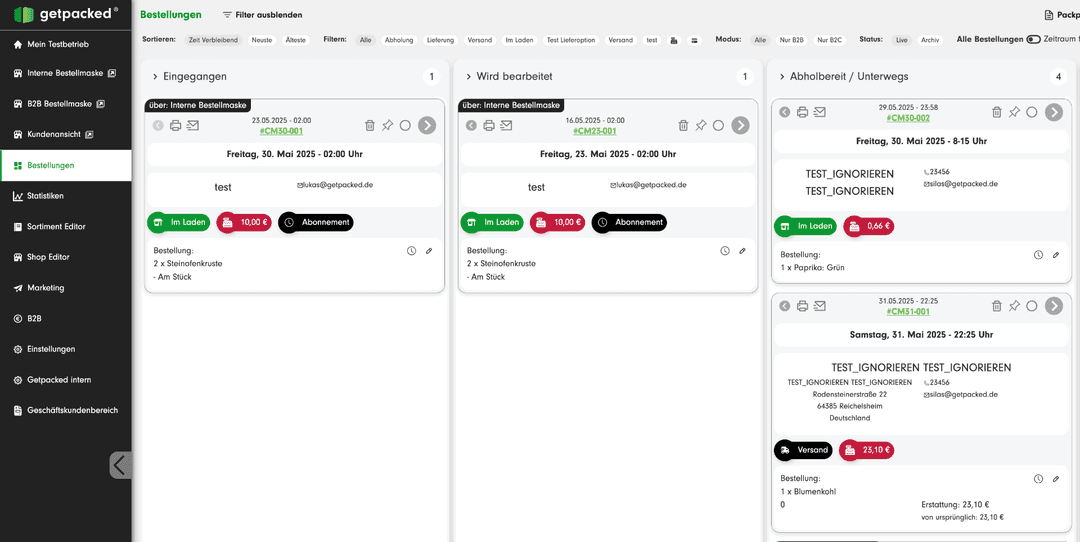The image size is (1080, 542).
Task: Filter orders by Nur B2B mode
Action: pos(792,40)
